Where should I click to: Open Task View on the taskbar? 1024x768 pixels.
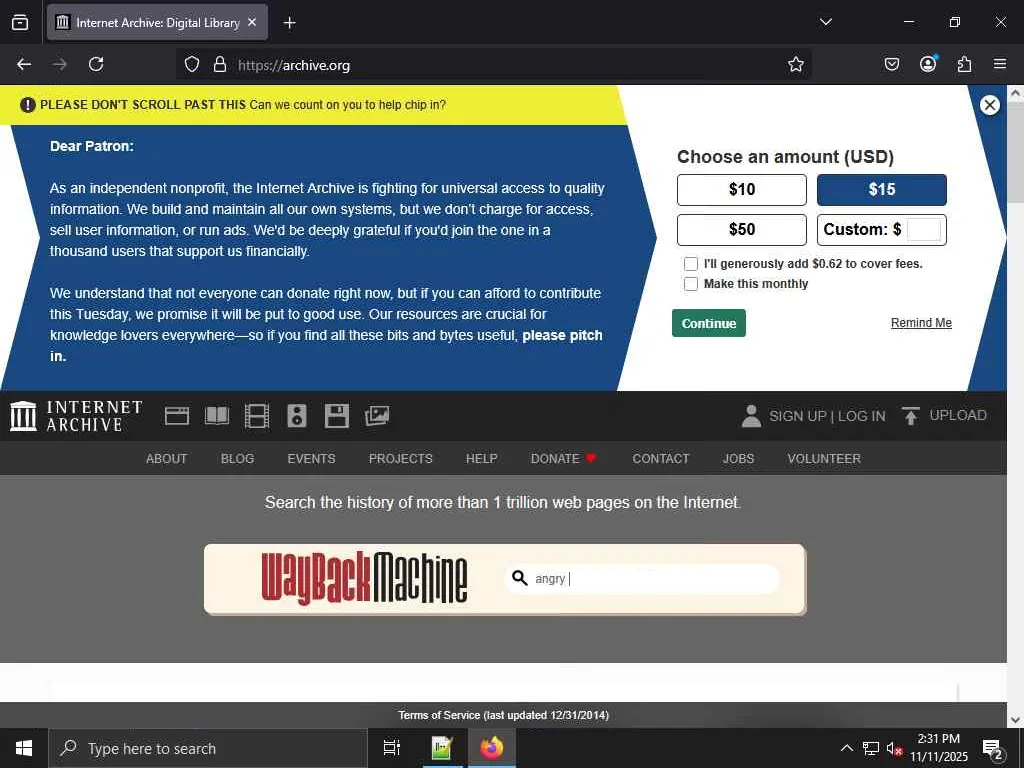(x=392, y=748)
